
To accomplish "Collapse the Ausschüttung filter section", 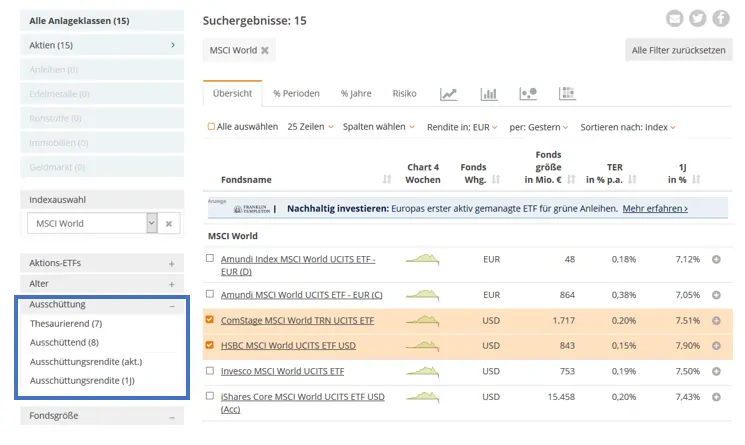I will tap(102, 304).
